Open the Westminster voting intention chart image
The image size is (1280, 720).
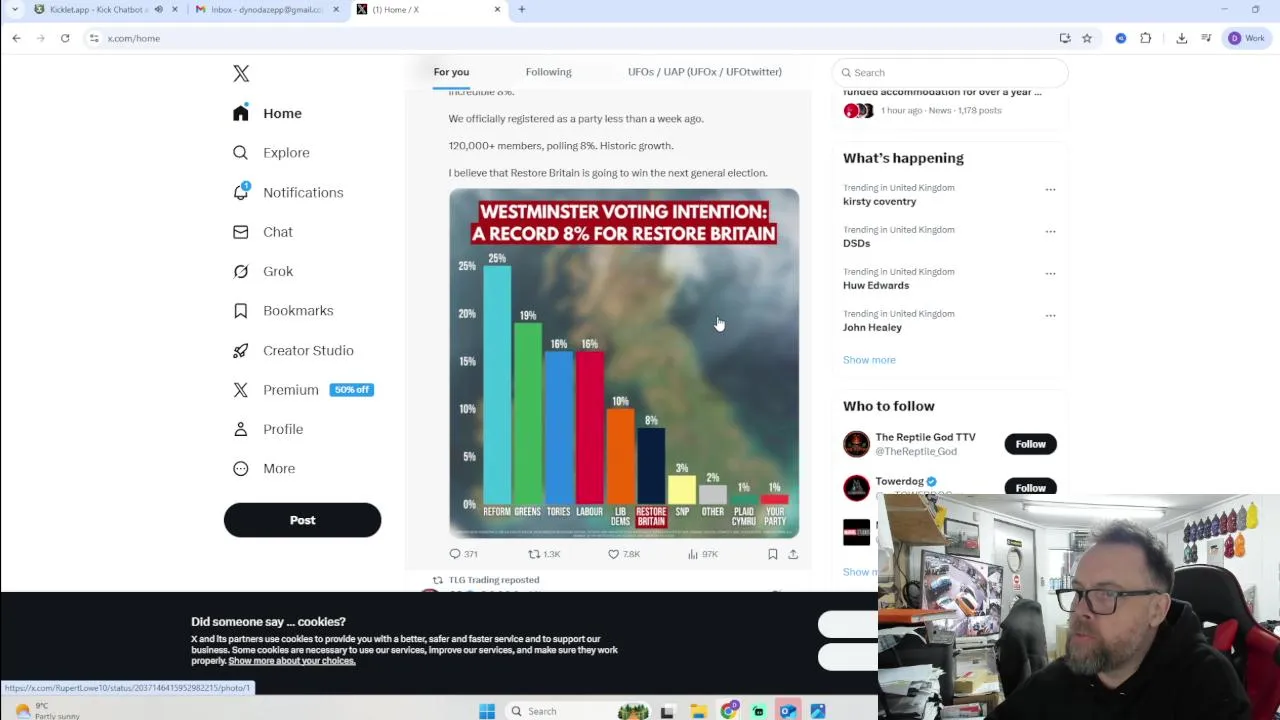[624, 363]
